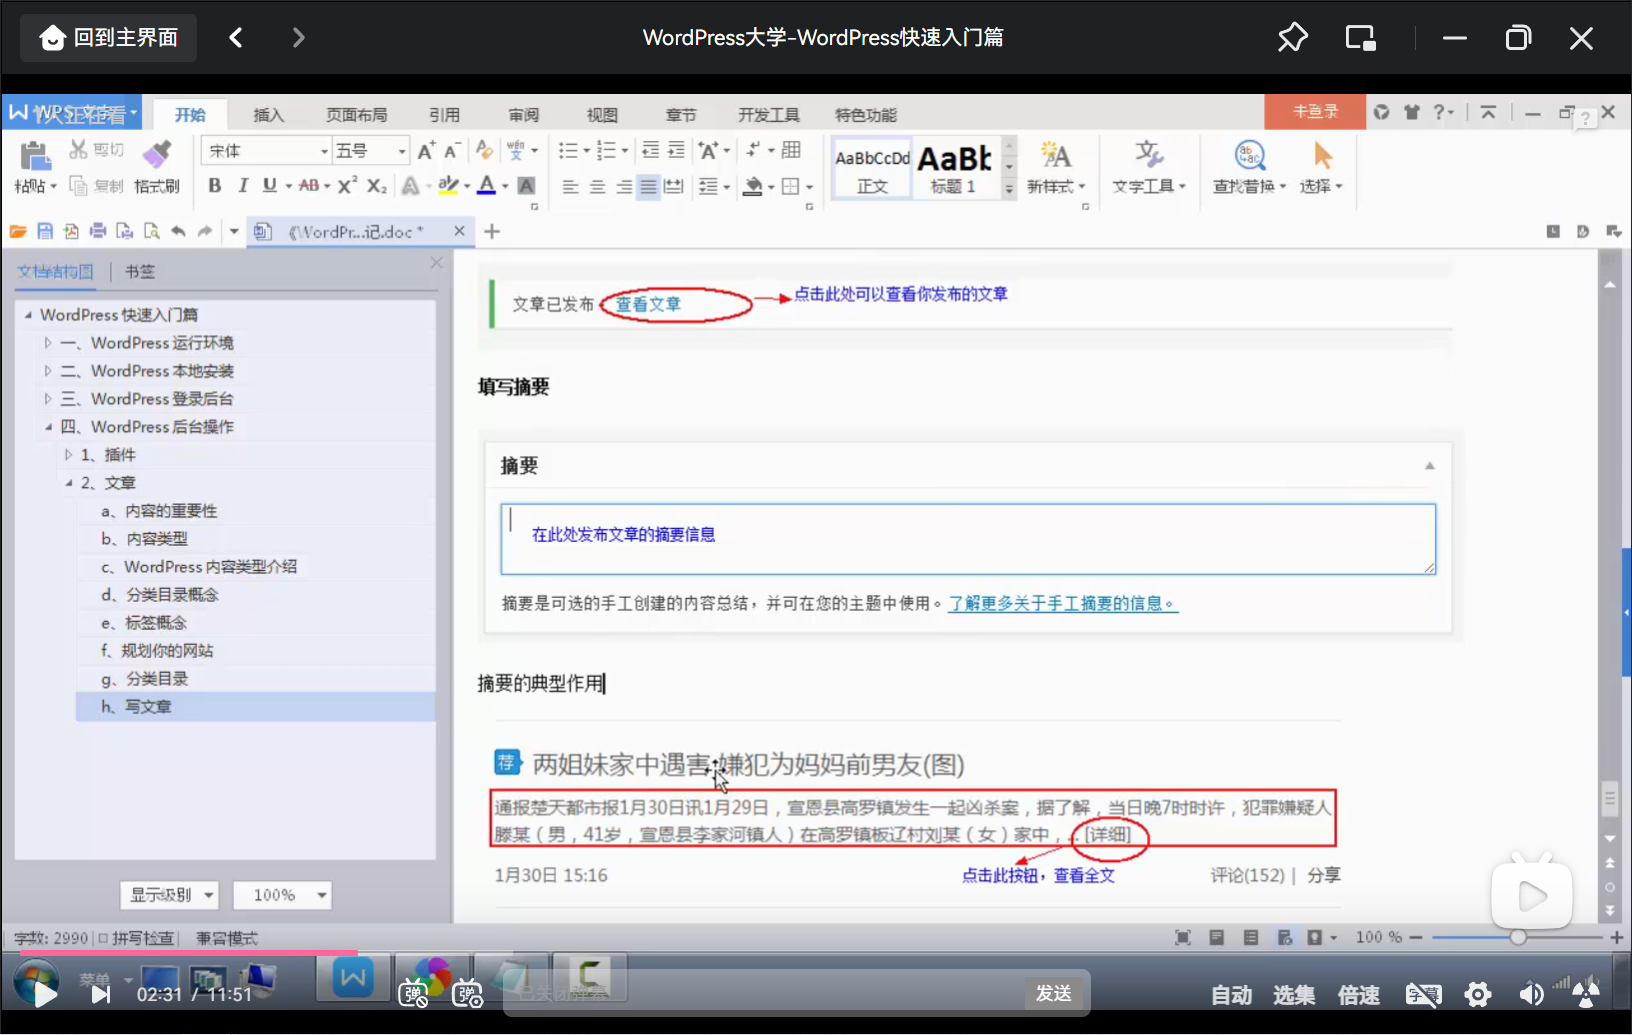Decrease the font size
The height and width of the screenshot is (1035, 1632).
pos(452,151)
